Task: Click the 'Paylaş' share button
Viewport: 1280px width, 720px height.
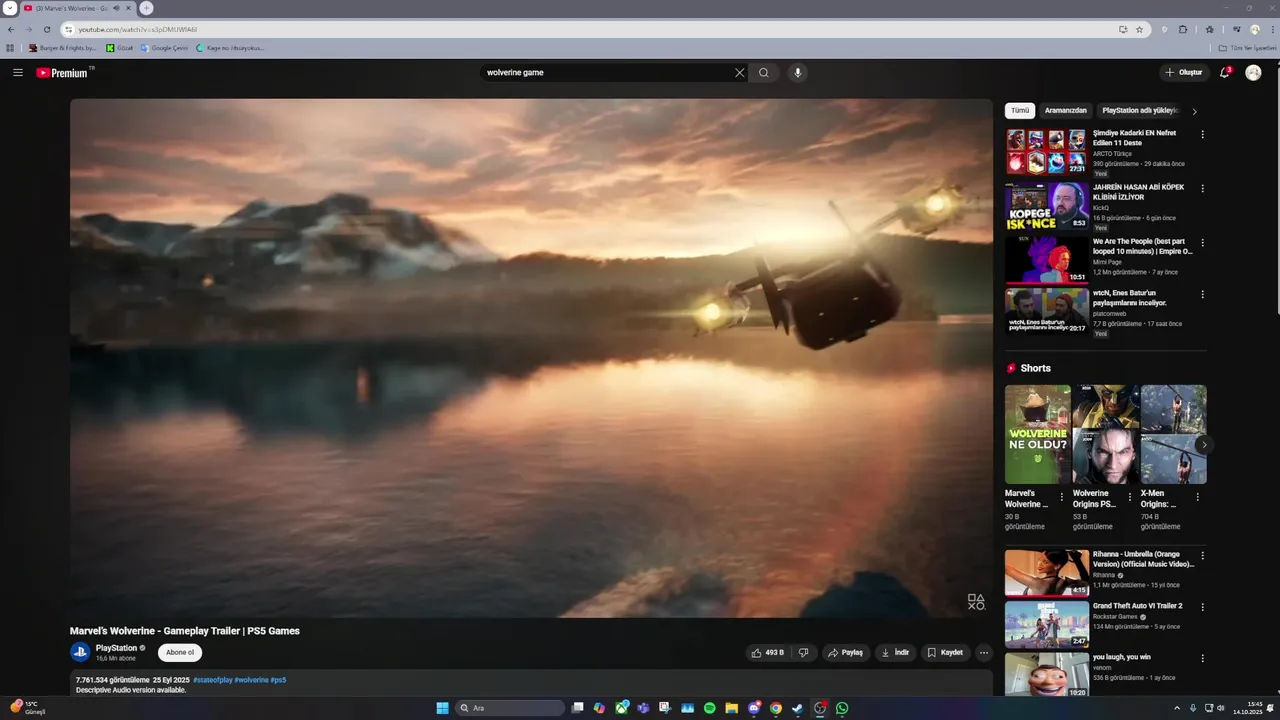Action: coord(845,653)
